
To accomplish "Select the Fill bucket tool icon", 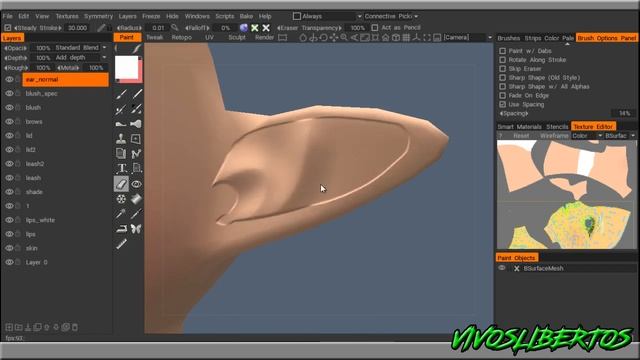I will (x=136, y=199).
